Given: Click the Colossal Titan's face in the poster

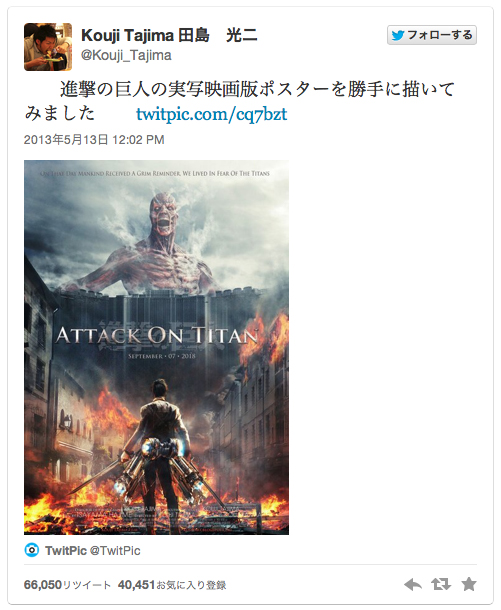Looking at the screenshot, I should click(x=165, y=213).
